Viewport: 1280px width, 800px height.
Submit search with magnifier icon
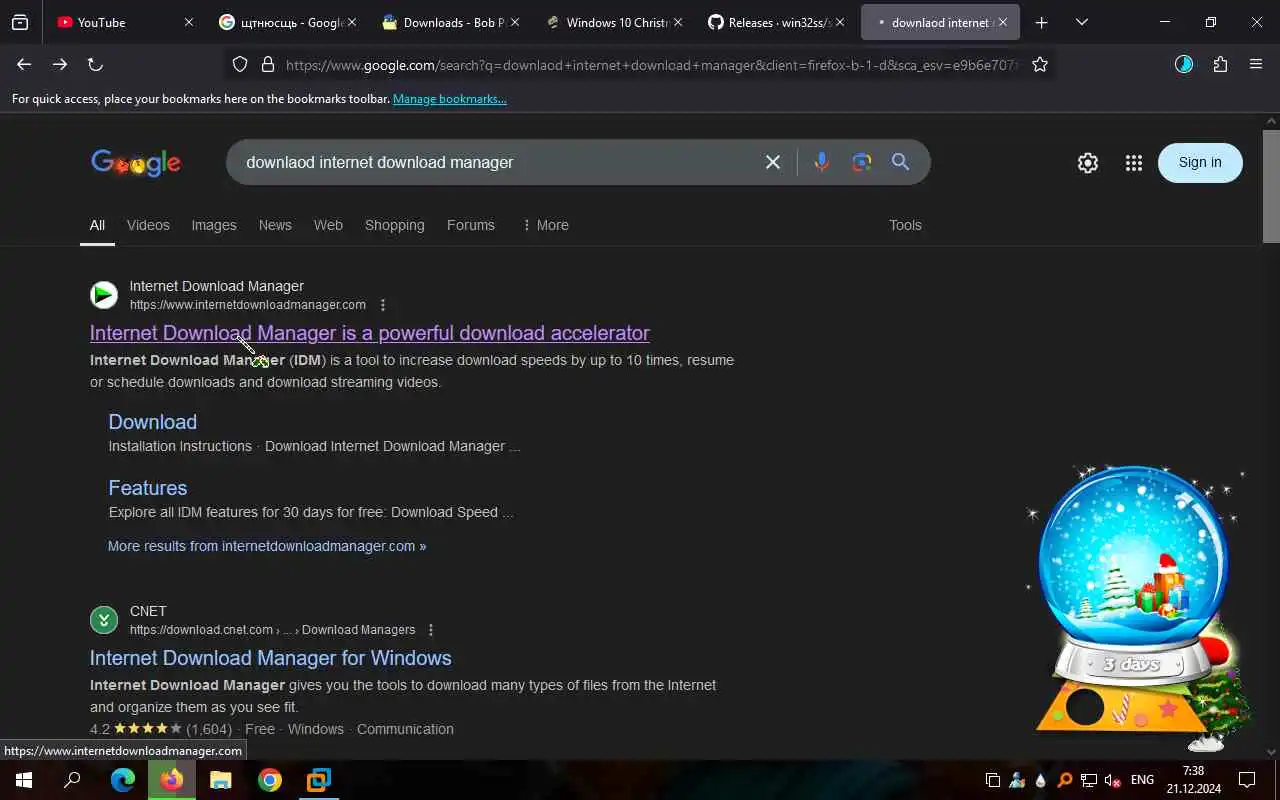point(900,162)
